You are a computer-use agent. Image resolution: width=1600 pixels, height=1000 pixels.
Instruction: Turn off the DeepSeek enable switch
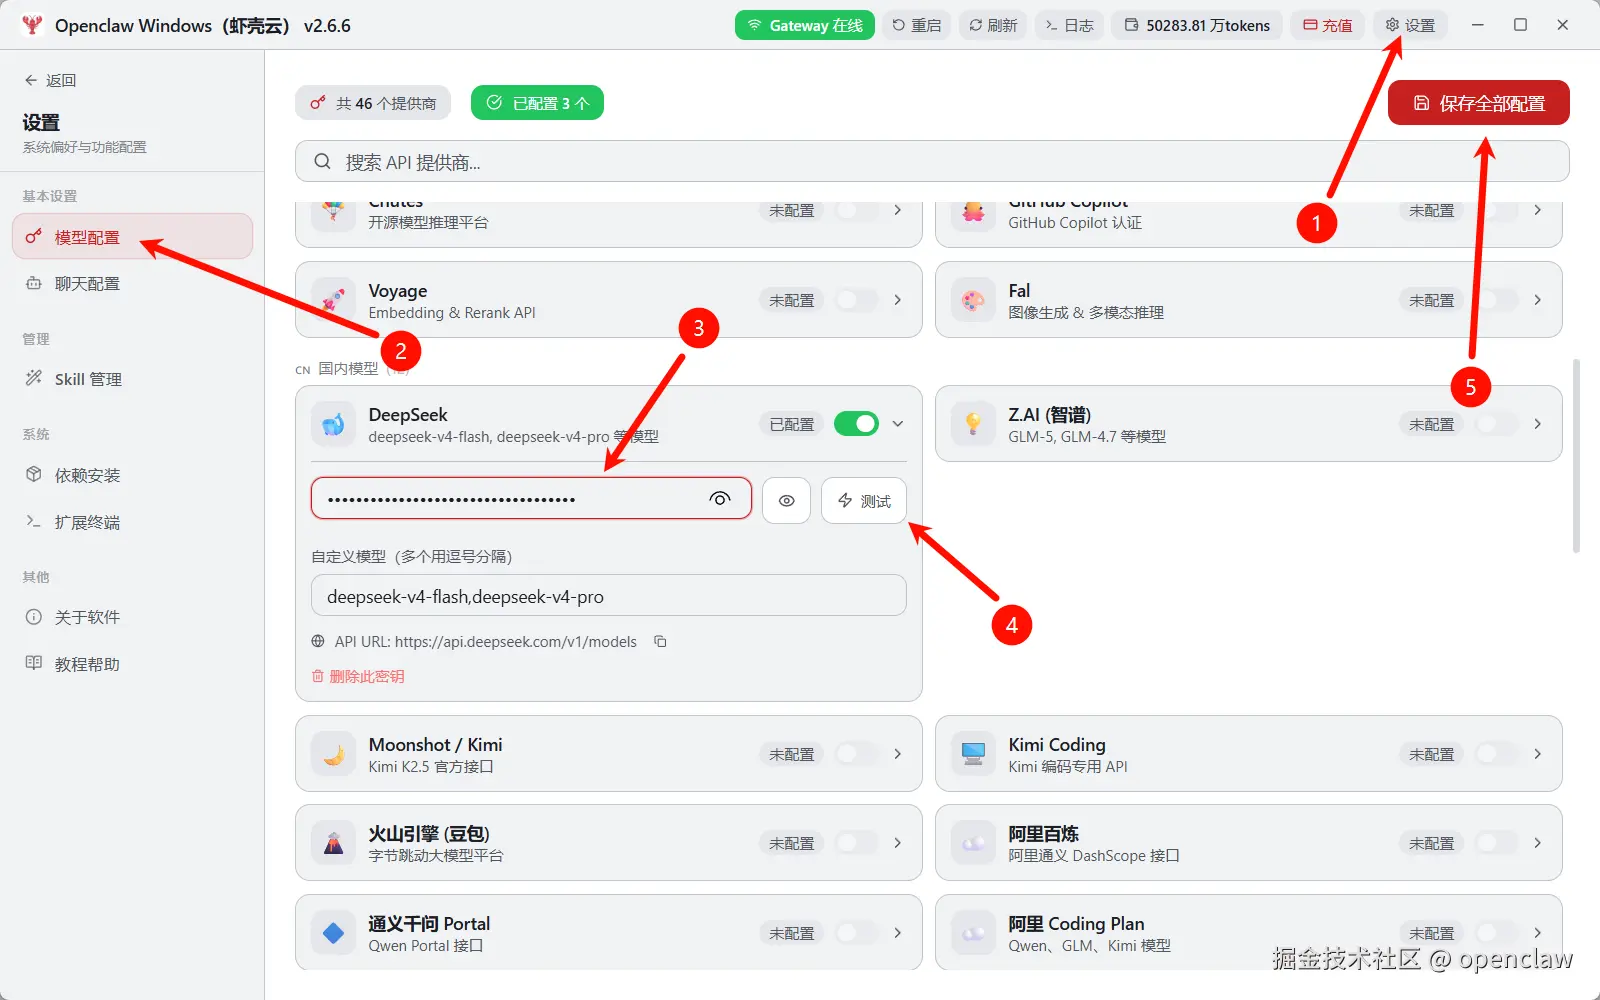pos(856,424)
